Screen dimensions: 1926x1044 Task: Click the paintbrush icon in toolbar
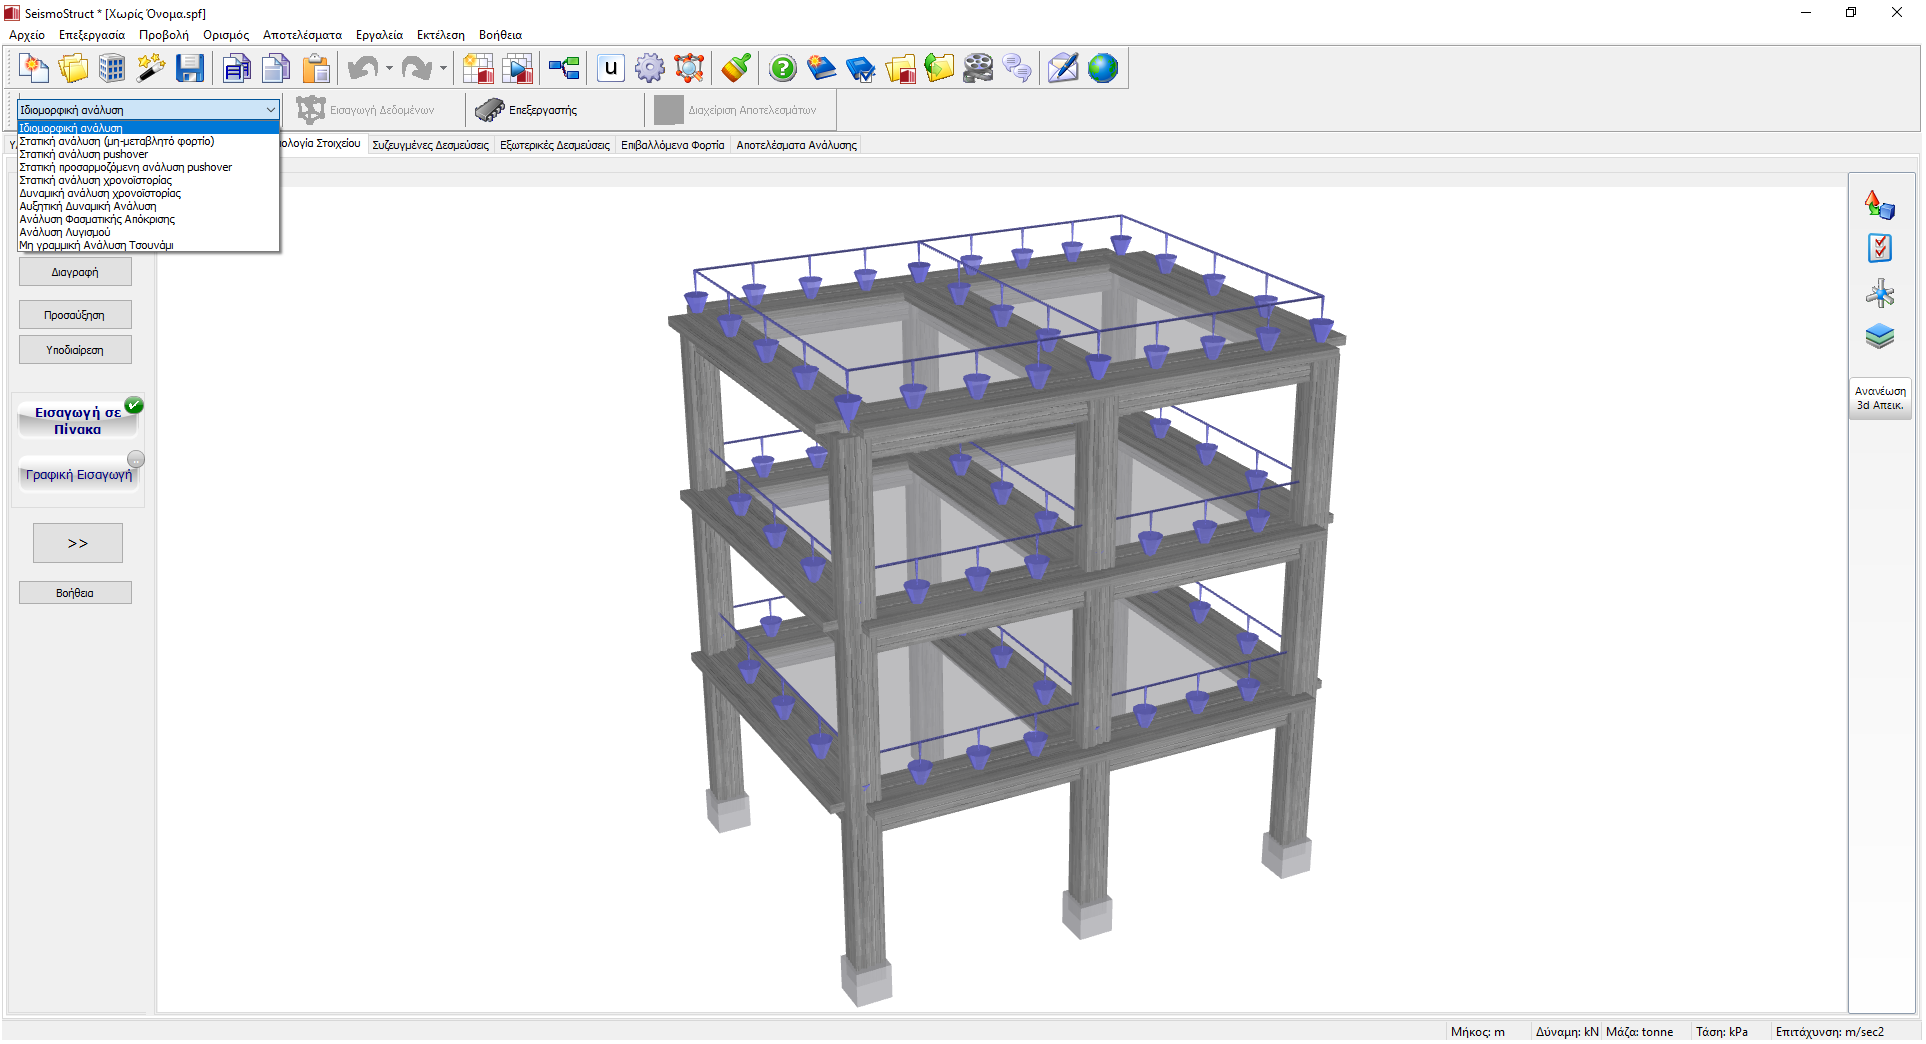click(x=736, y=68)
